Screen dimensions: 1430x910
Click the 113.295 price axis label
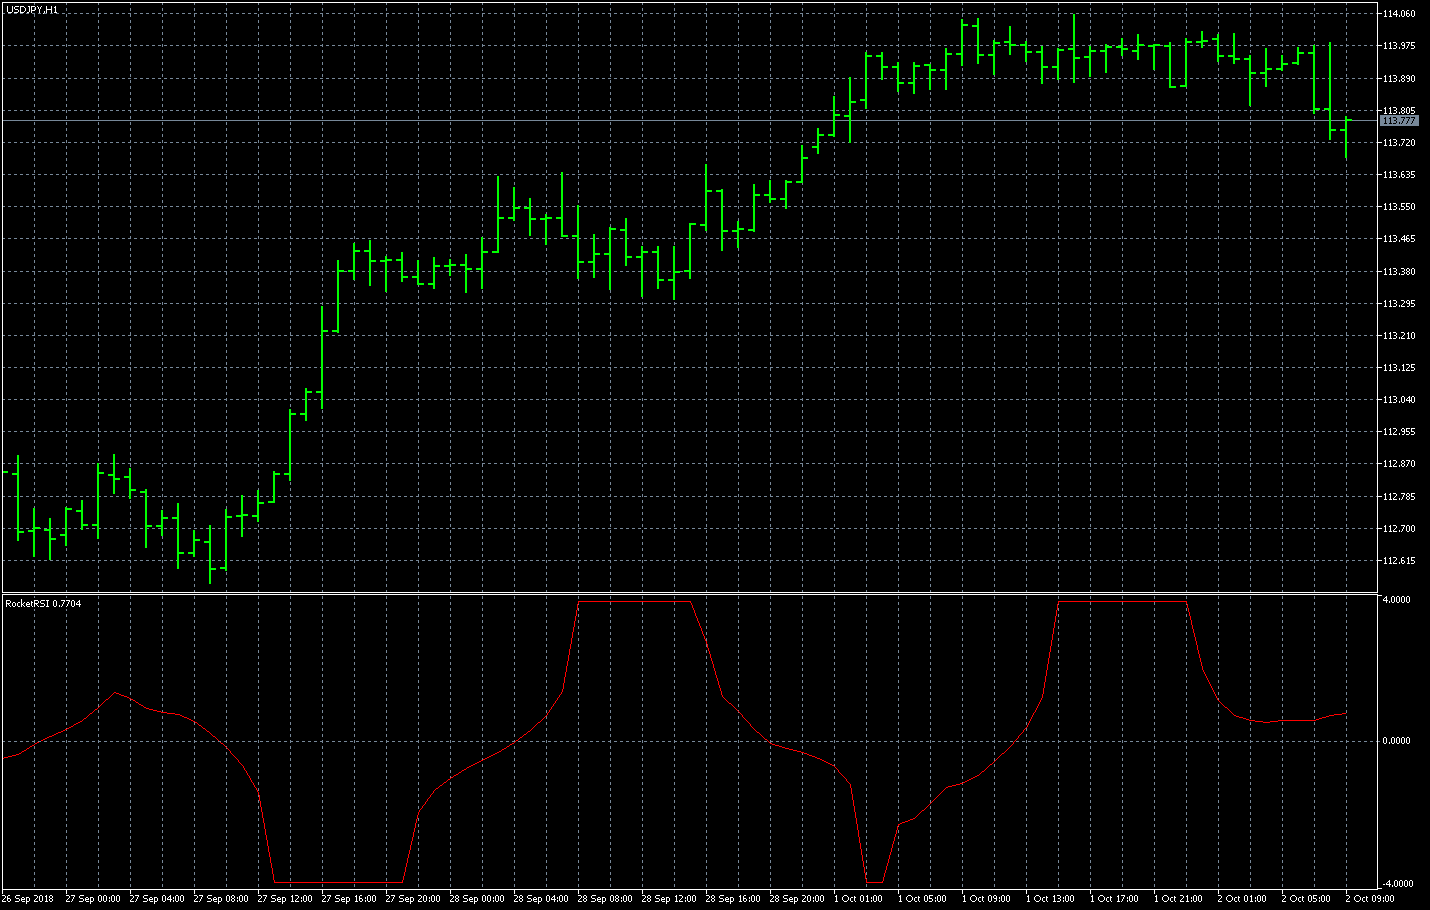tap(1399, 303)
